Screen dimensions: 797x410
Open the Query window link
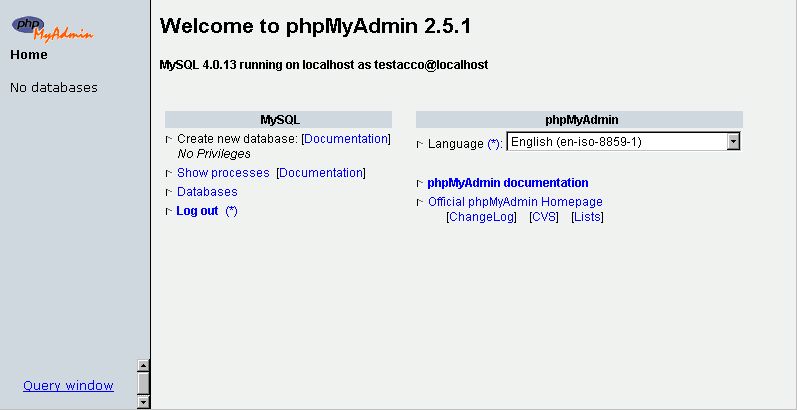coord(68,386)
